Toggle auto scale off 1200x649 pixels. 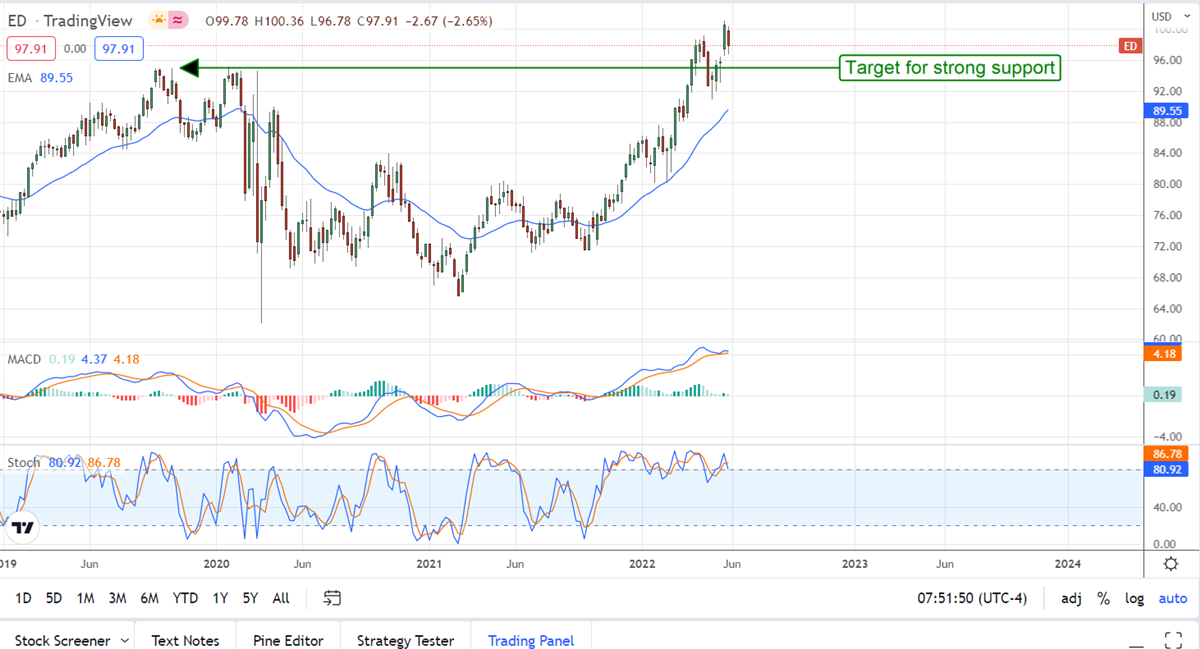[1172, 598]
